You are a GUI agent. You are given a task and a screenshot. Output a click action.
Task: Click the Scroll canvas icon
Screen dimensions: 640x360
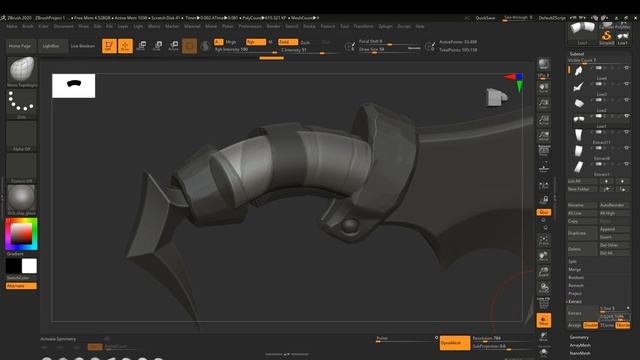[x=544, y=88]
